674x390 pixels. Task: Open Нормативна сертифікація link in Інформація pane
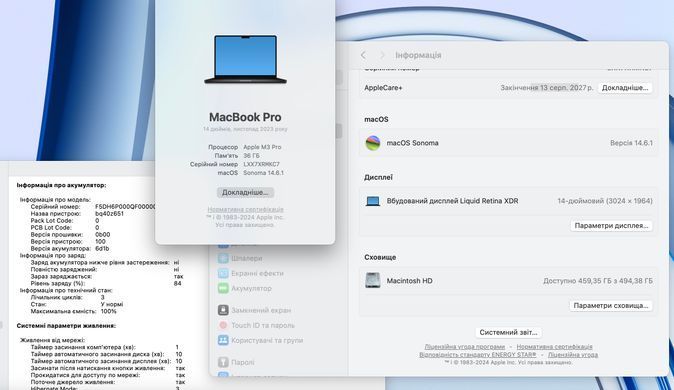click(555, 347)
